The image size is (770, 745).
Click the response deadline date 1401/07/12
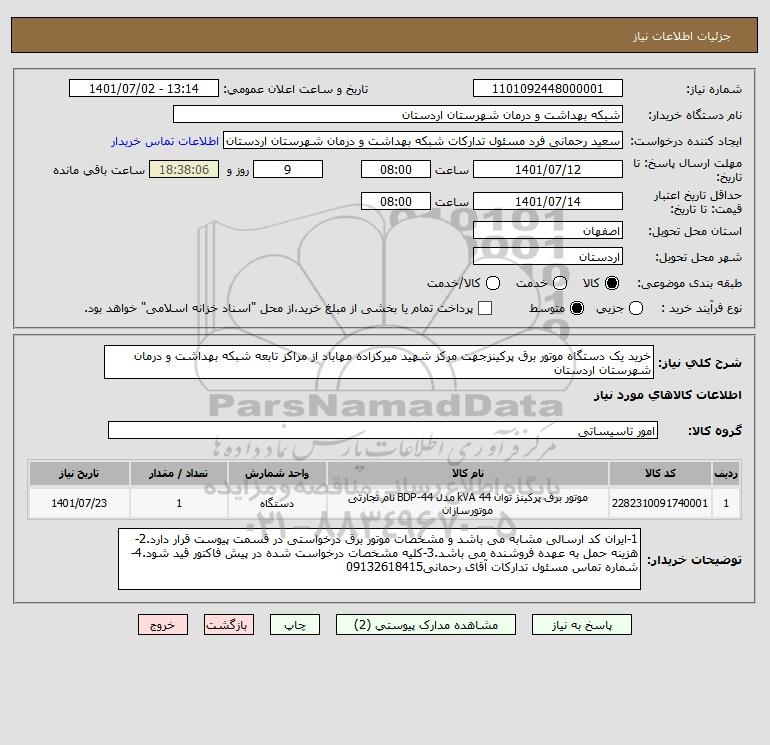point(548,169)
